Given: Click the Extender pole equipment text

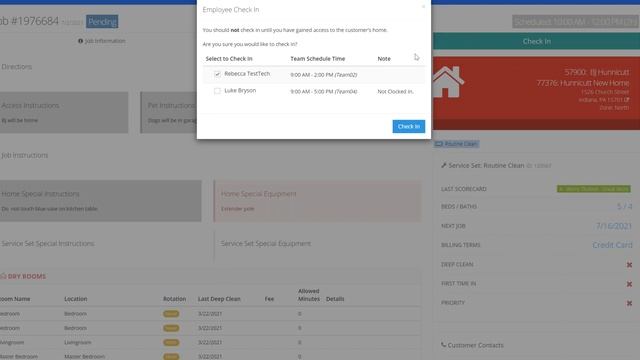Looking at the screenshot, I should click(238, 209).
